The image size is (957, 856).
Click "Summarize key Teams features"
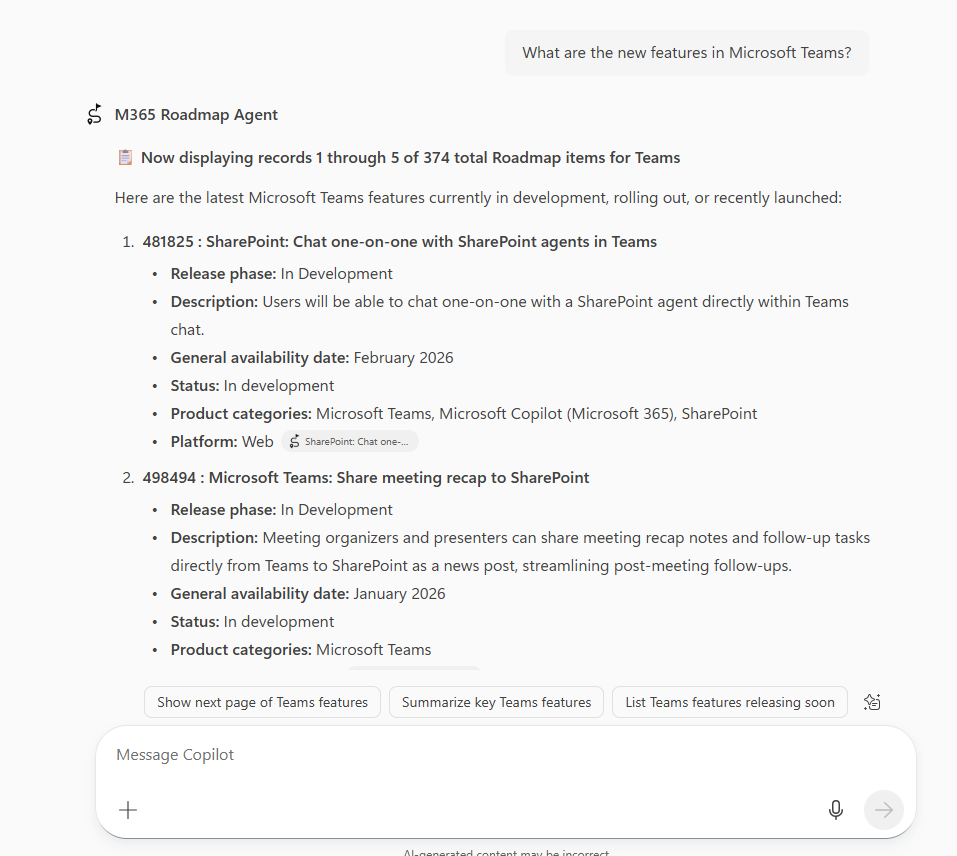coord(496,701)
